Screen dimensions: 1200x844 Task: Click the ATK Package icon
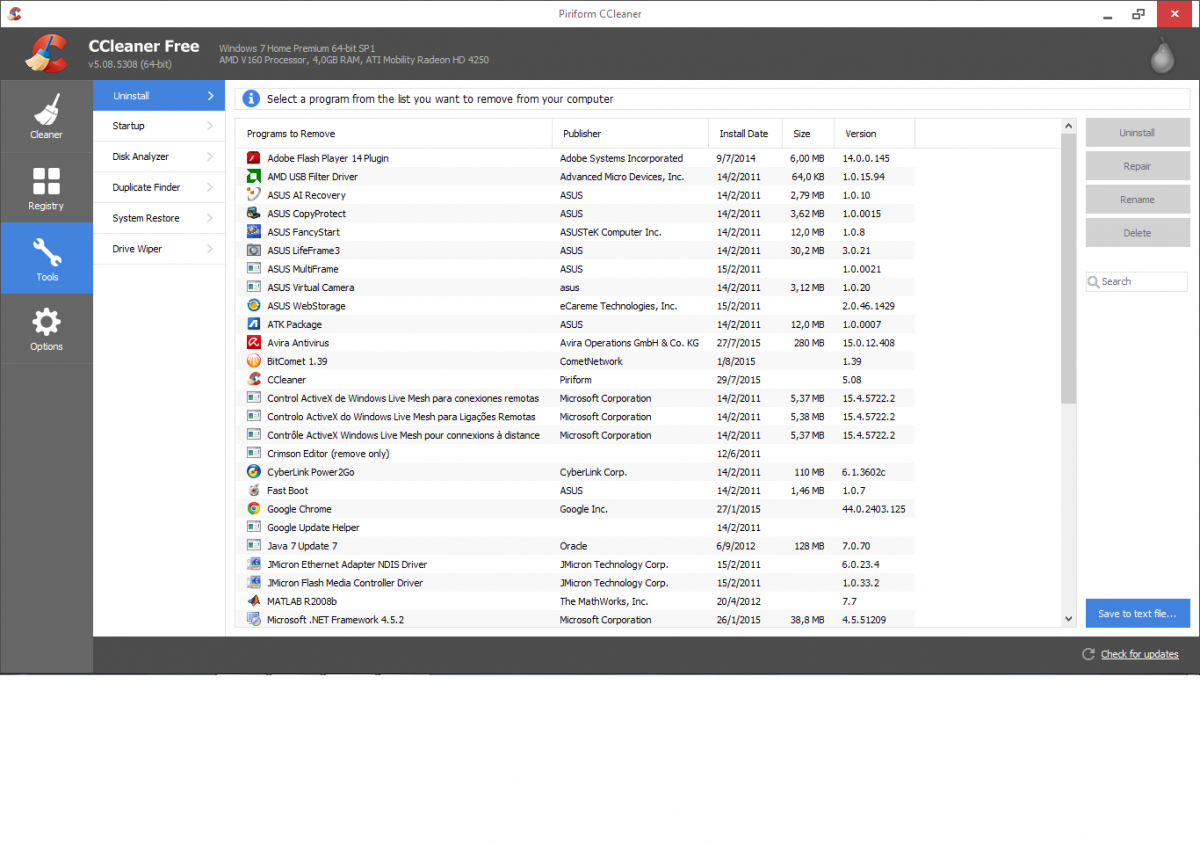(254, 324)
